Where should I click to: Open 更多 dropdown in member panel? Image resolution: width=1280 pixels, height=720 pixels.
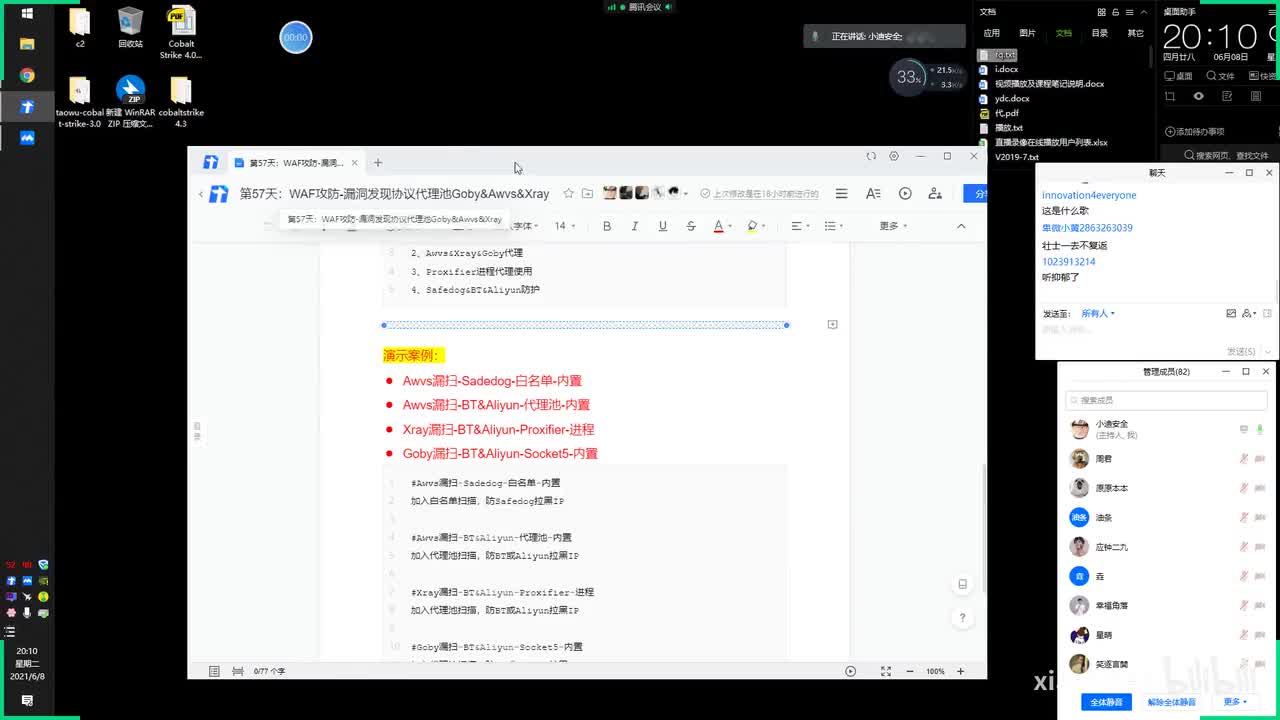(1235, 702)
